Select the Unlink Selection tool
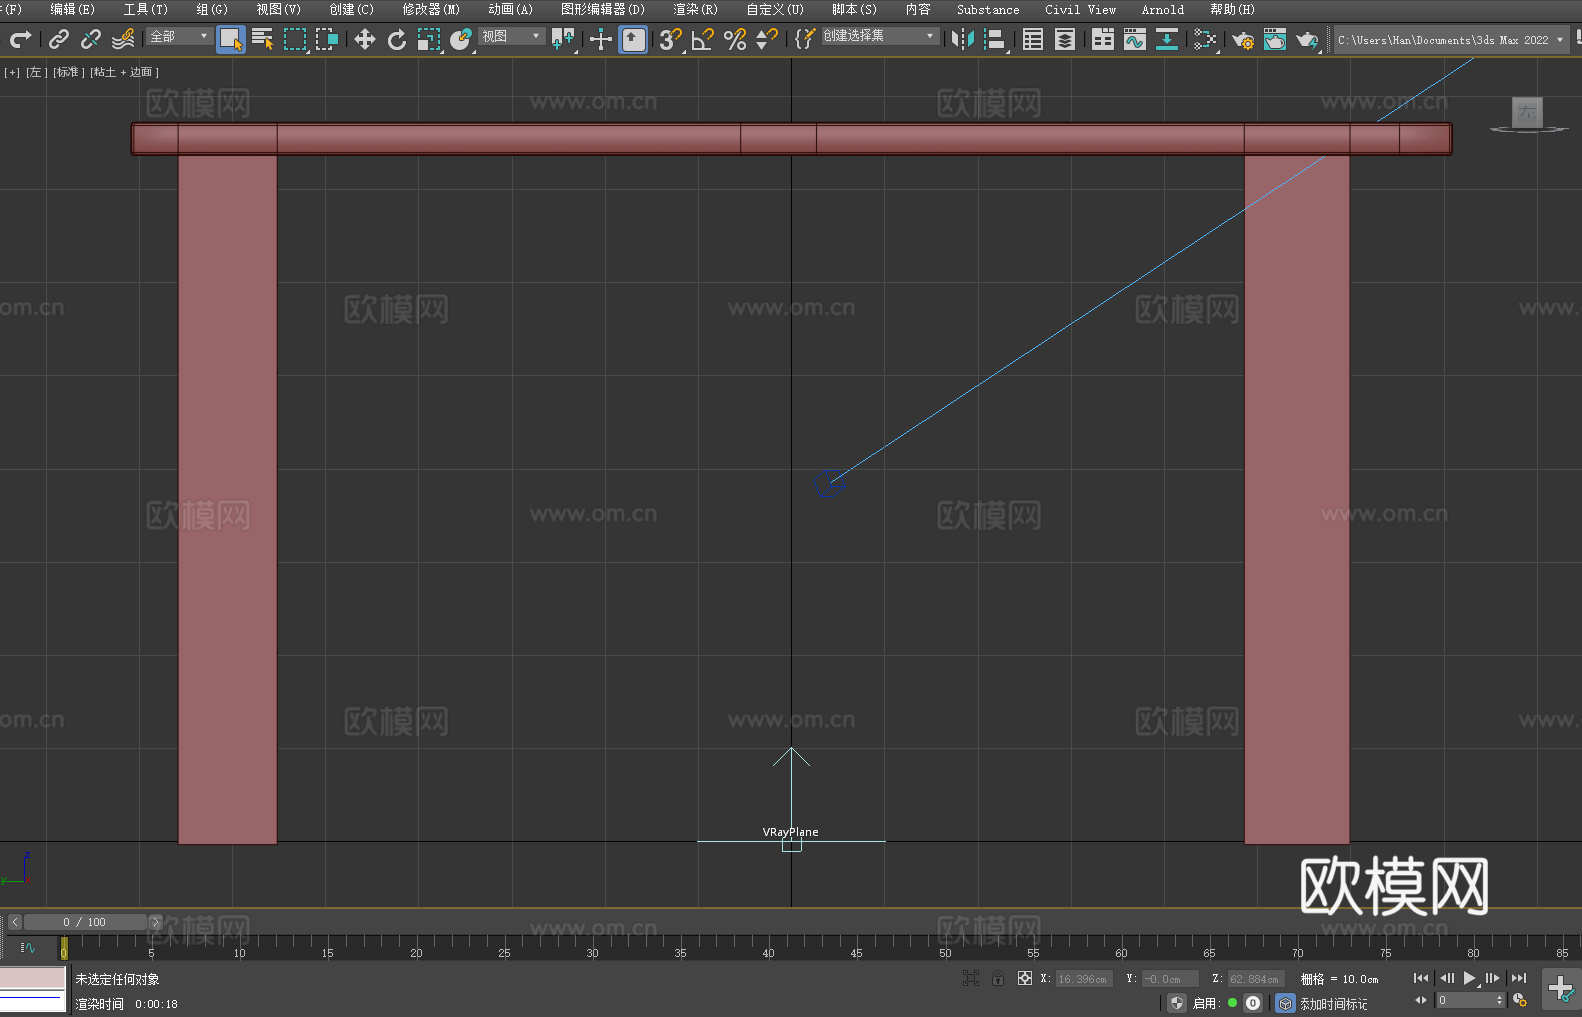Image resolution: width=1582 pixels, height=1017 pixels. (x=91, y=39)
